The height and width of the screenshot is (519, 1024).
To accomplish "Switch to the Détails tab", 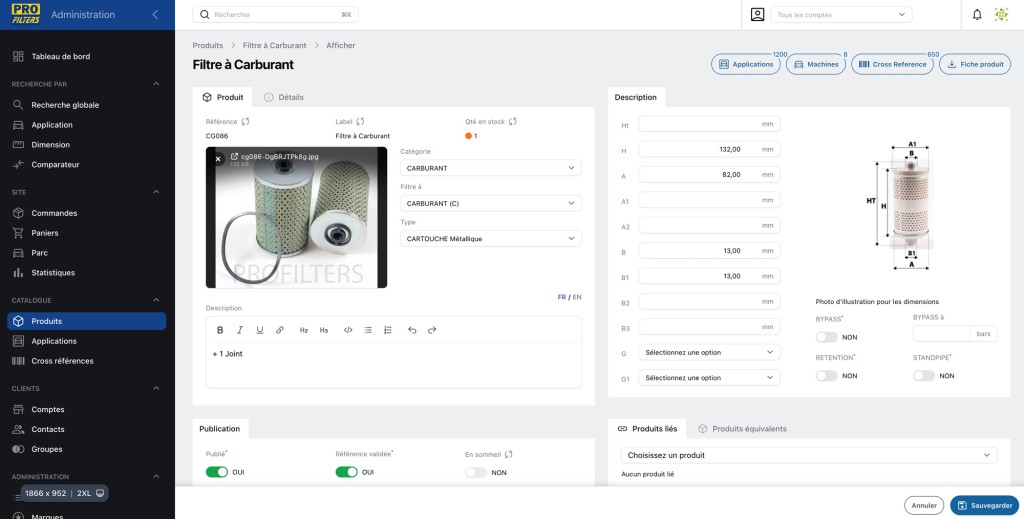I will click(283, 97).
